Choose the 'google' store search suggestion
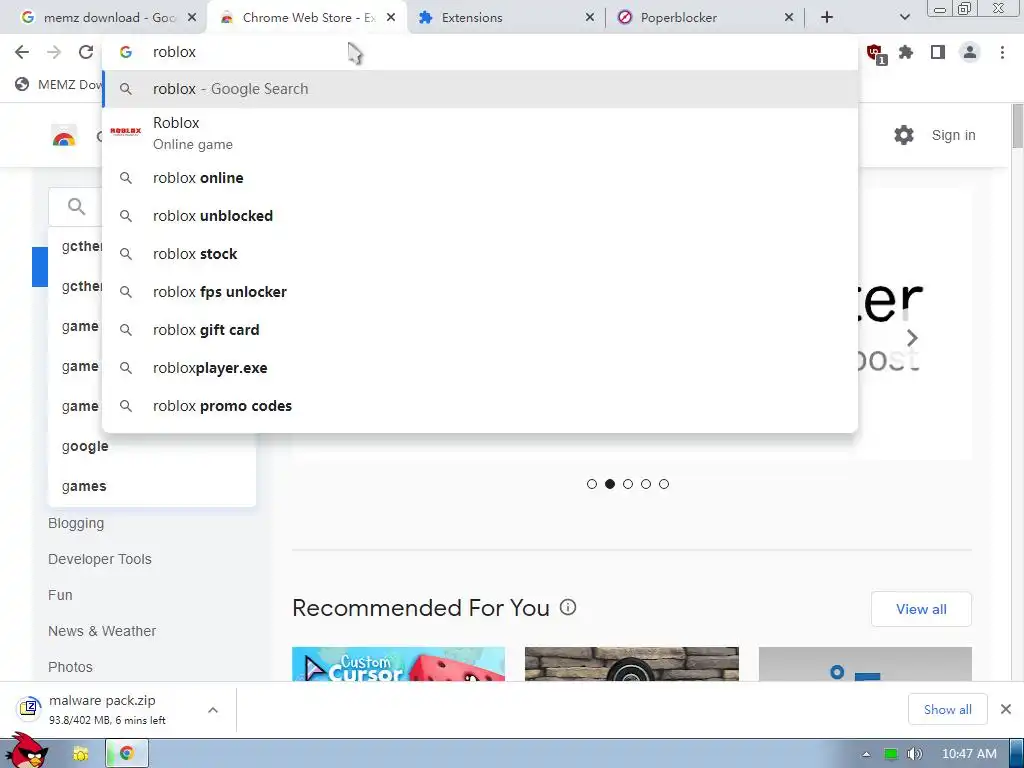 click(152, 446)
